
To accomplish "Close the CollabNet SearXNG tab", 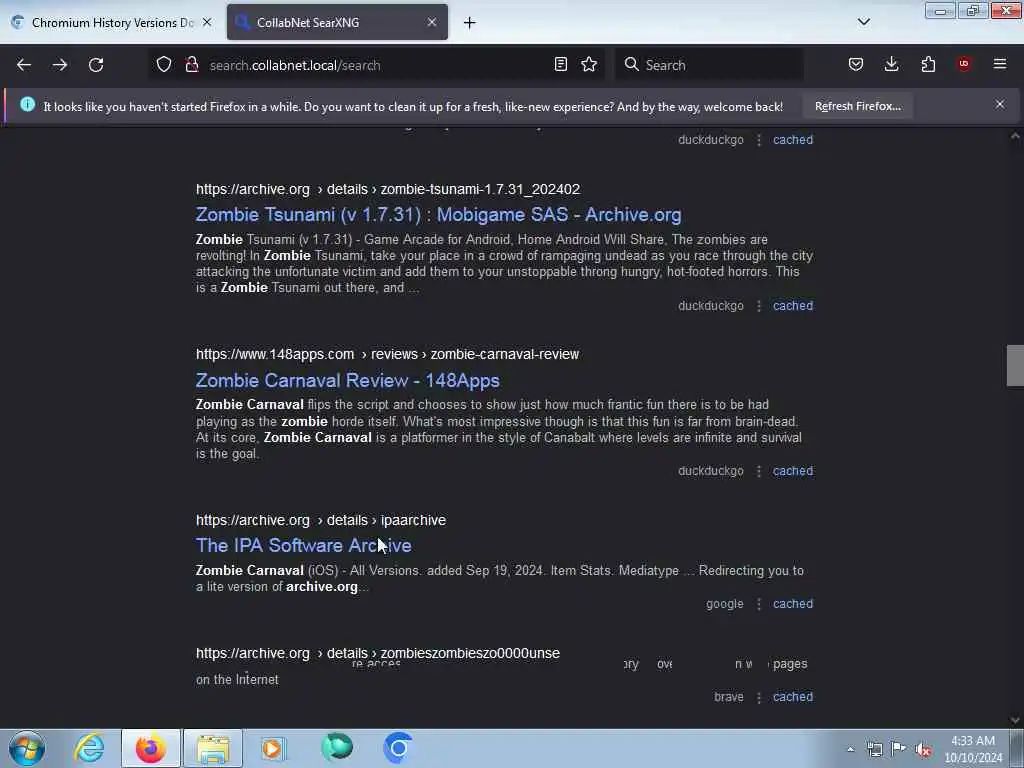I will tap(432, 22).
